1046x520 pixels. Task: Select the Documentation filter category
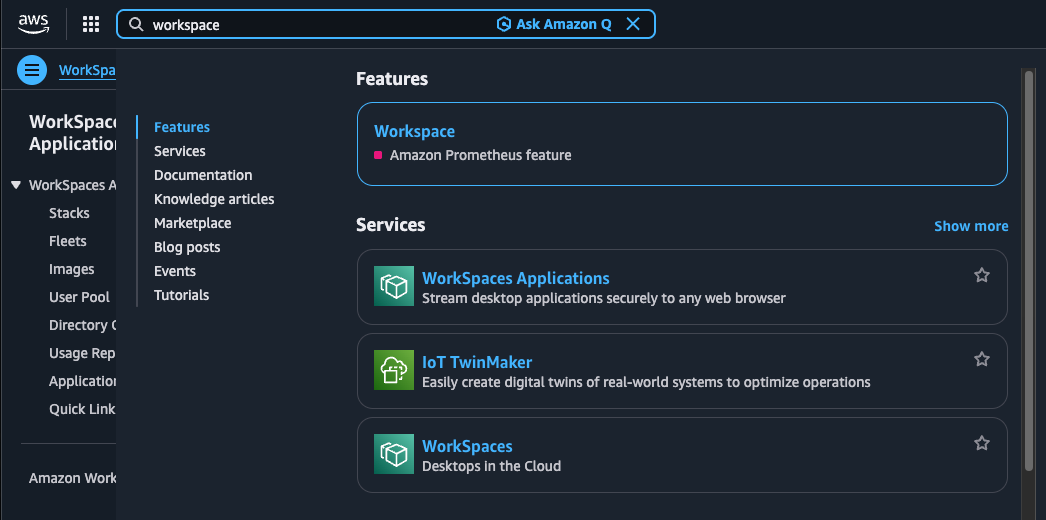203,175
